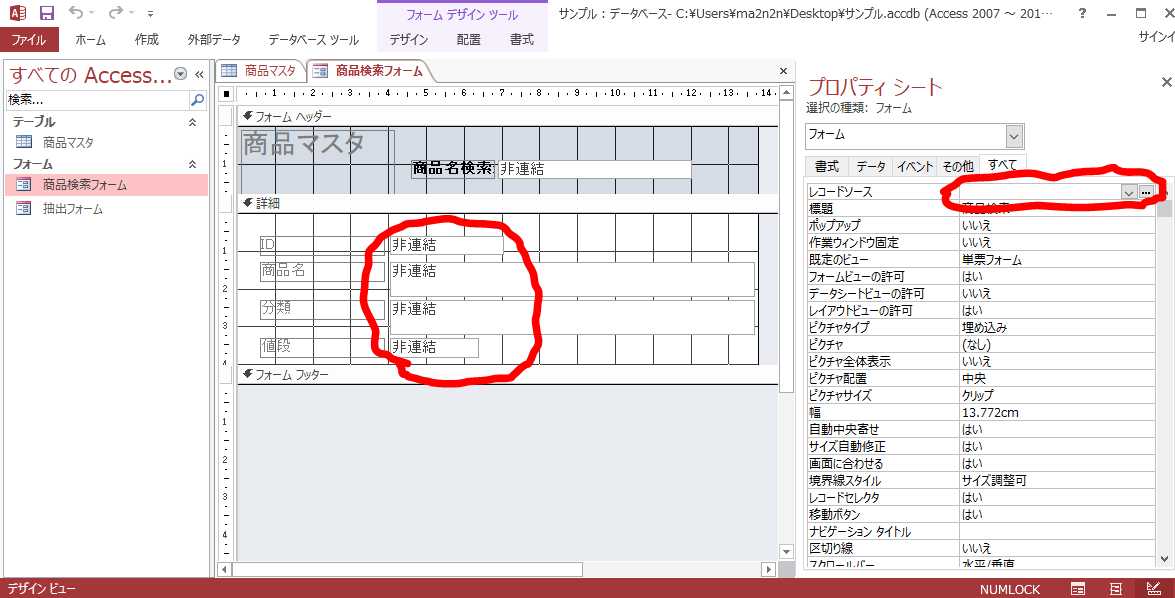Switch to 書式 tab in property sheet

point(827,166)
